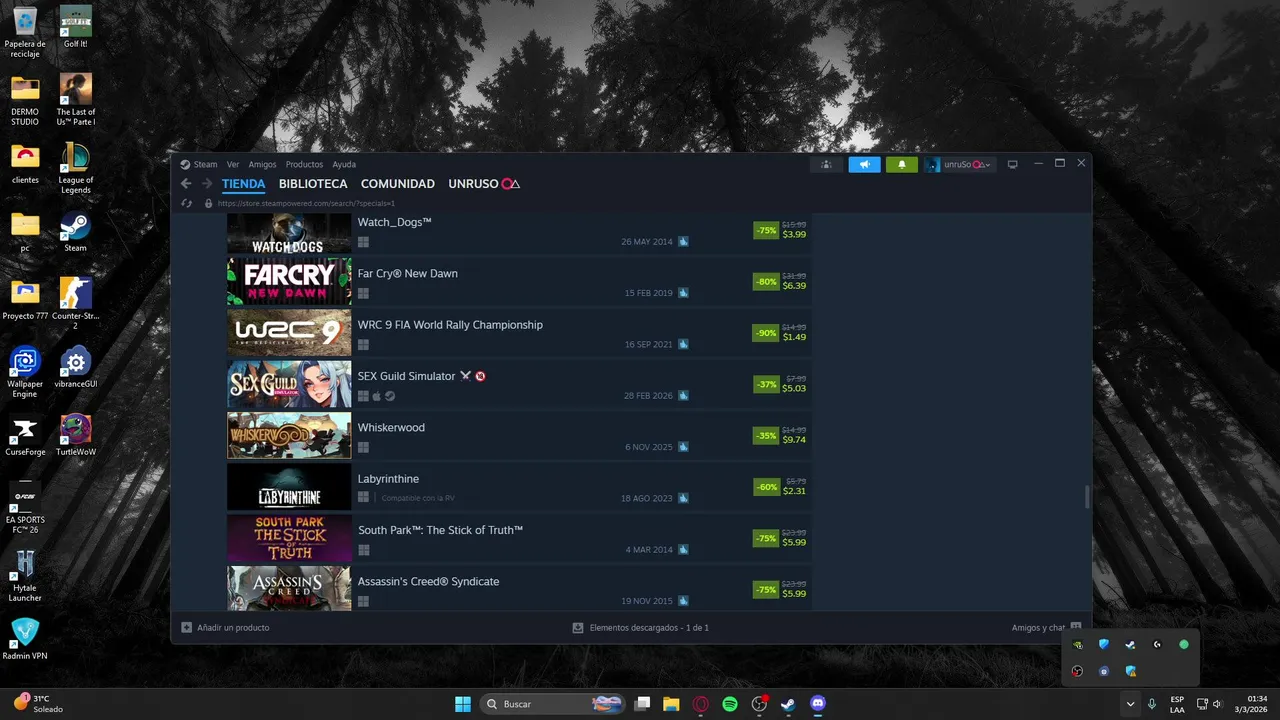
Task: Switch Steam to Big Picture mode
Action: 1012,164
